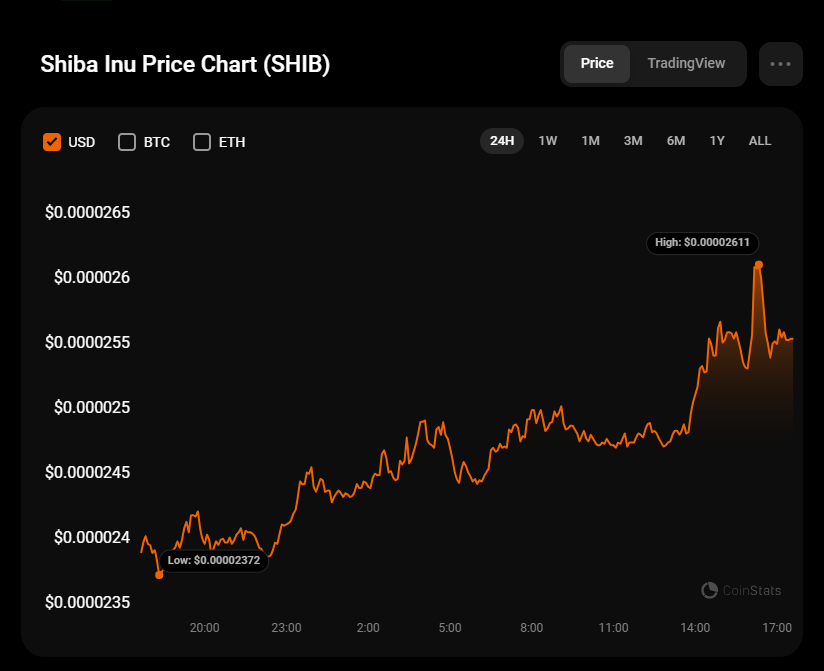Click the High: $0.00002611 label
This screenshot has width=824, height=671.
point(703,243)
